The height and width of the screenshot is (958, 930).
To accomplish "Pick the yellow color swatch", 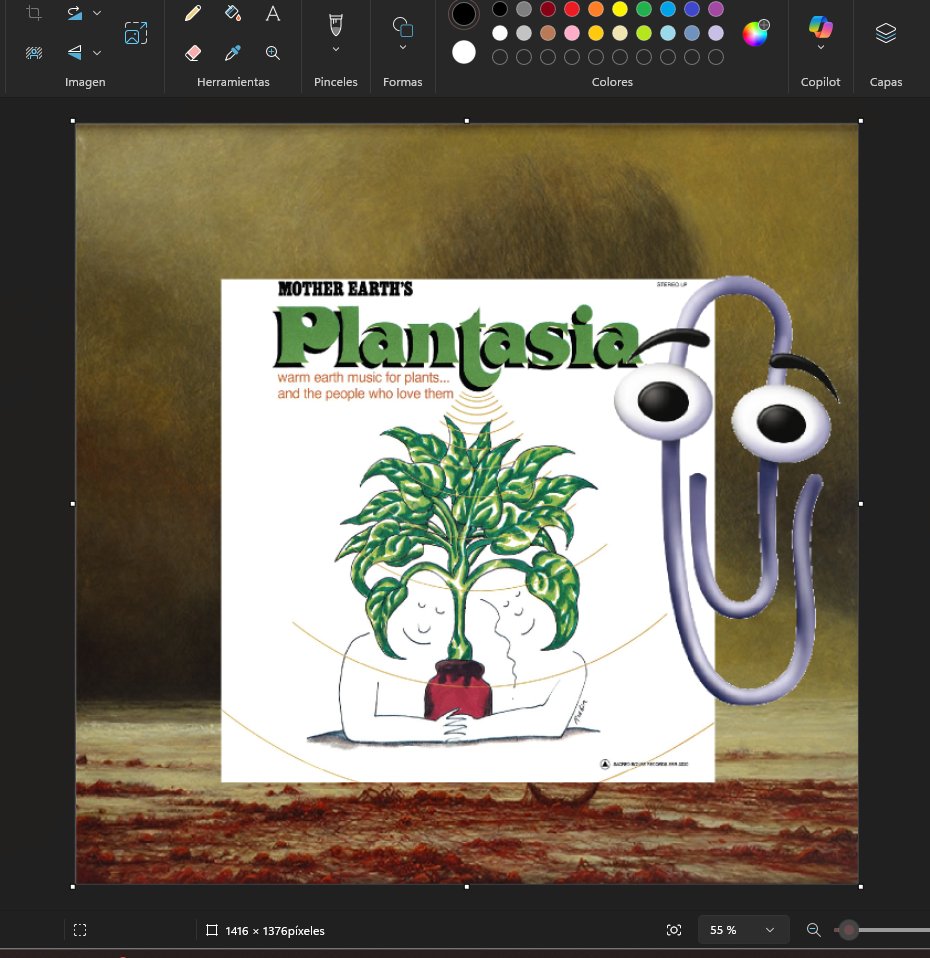I will [x=620, y=9].
